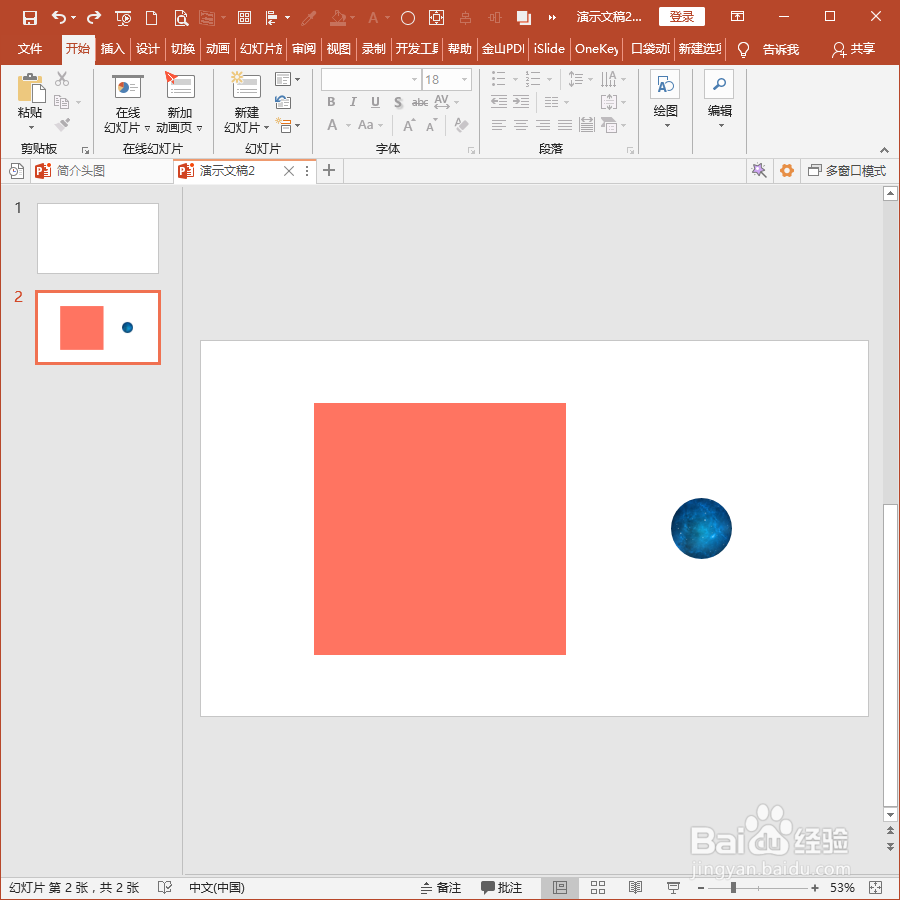Click the oval shape icon in the quick access toolbar
900x900 pixels.
pyautogui.click(x=408, y=18)
